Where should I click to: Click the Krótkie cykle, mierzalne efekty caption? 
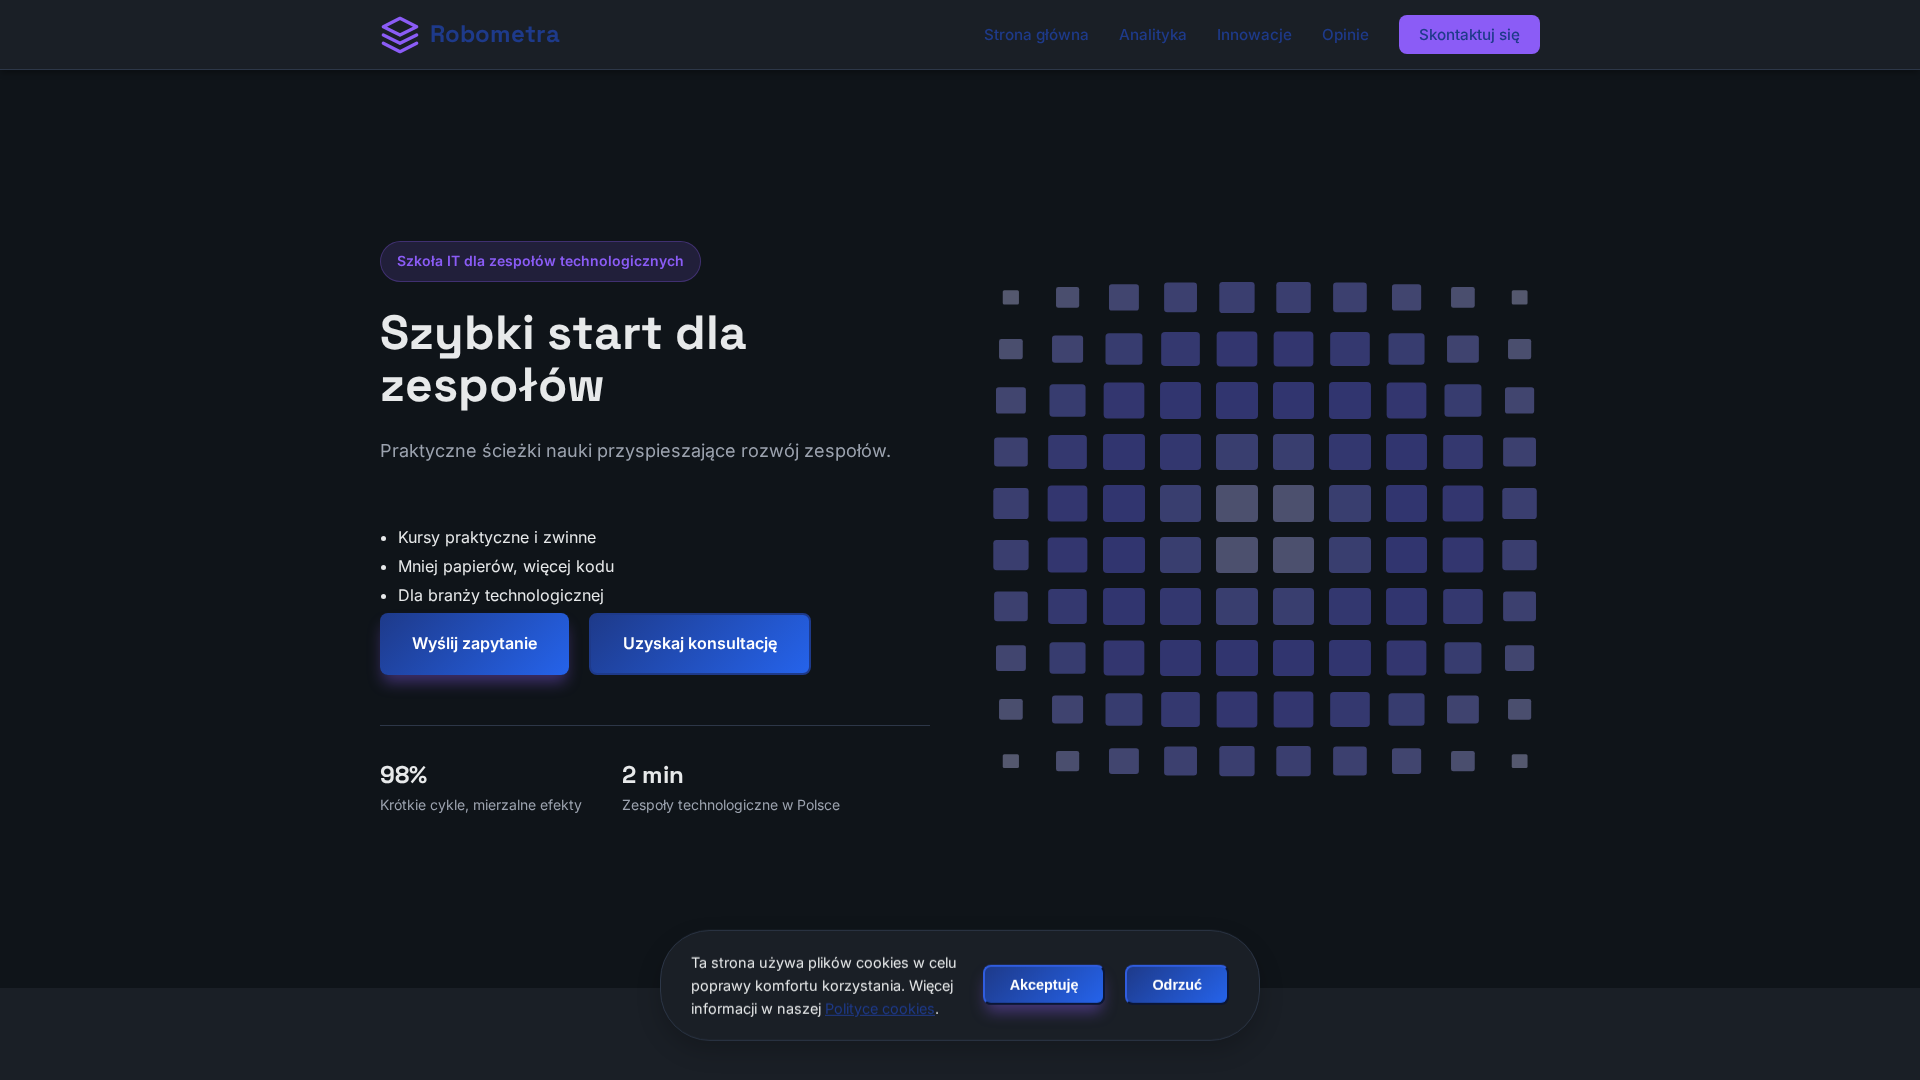click(481, 805)
